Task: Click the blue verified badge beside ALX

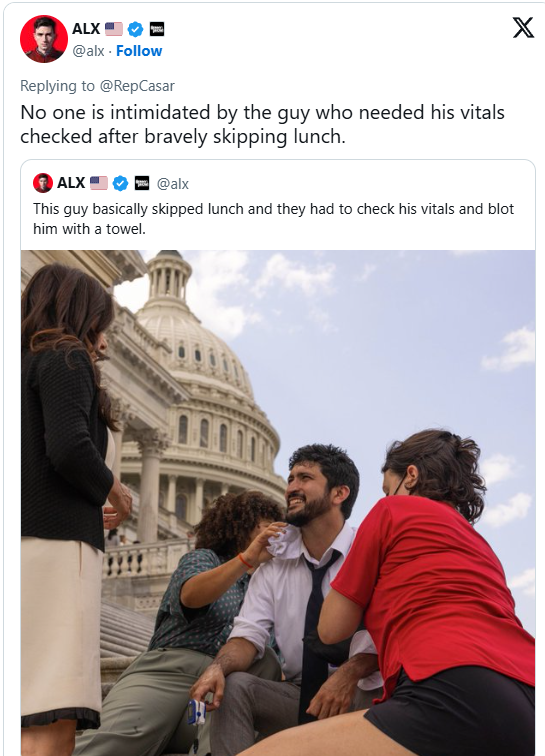Action: [x=136, y=29]
